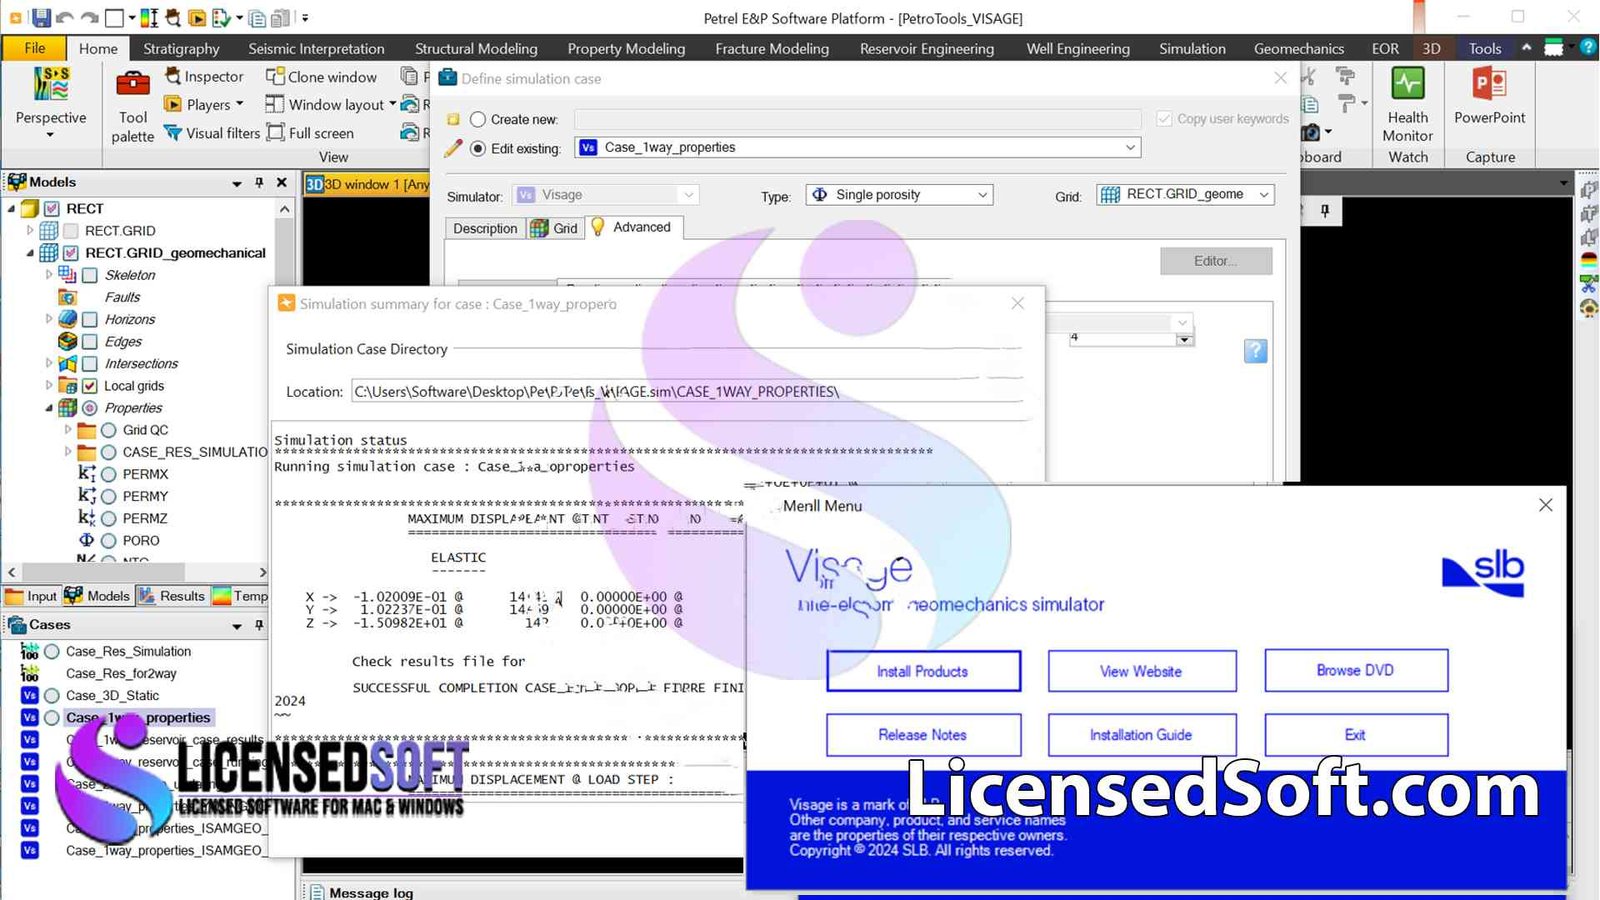This screenshot has height=900, width=1600.
Task: Open the Tool palette
Action: point(133,108)
